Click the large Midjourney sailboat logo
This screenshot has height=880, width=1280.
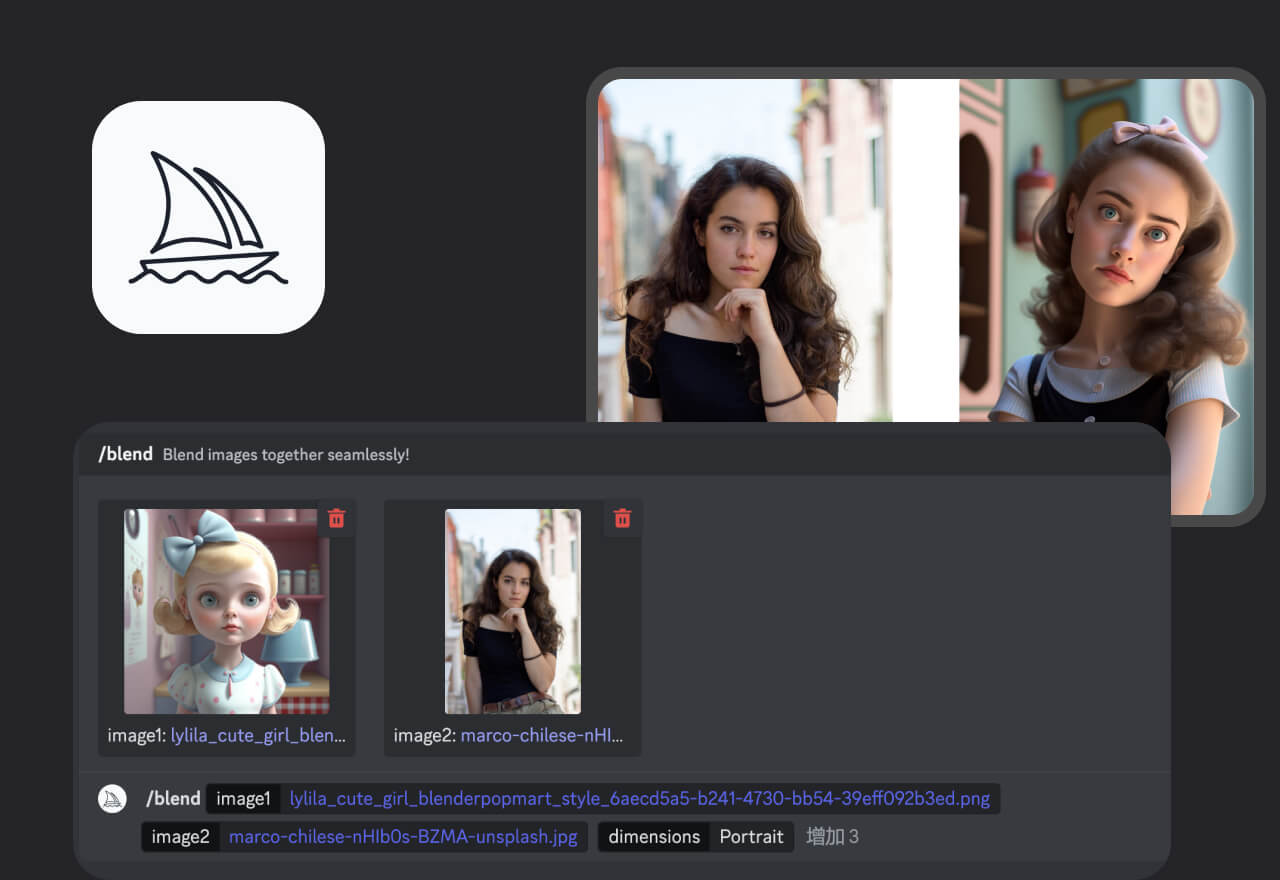(x=208, y=217)
